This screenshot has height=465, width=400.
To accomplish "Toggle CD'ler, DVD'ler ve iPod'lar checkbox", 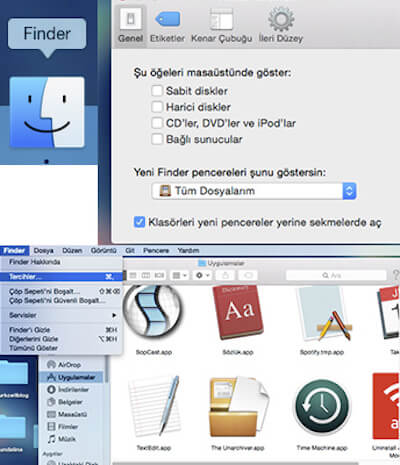I will coord(157,123).
